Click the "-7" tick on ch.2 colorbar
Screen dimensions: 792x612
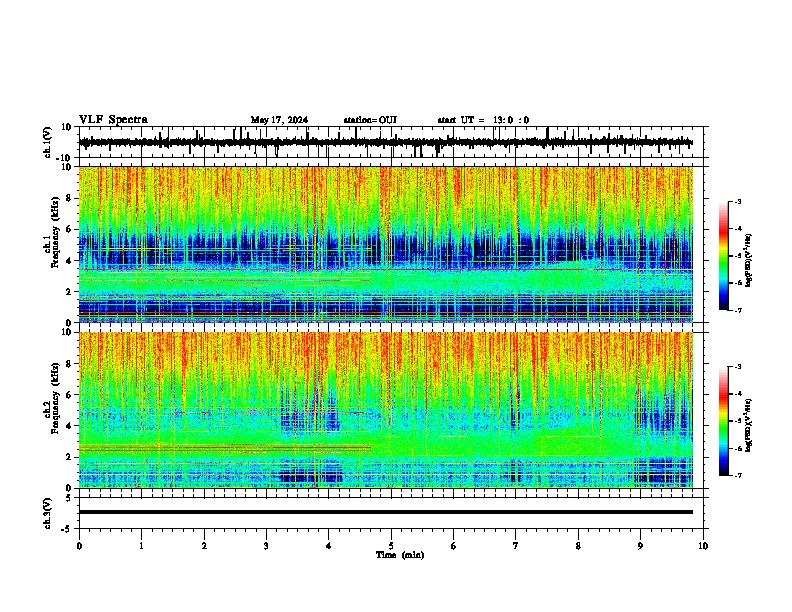[x=737, y=475]
